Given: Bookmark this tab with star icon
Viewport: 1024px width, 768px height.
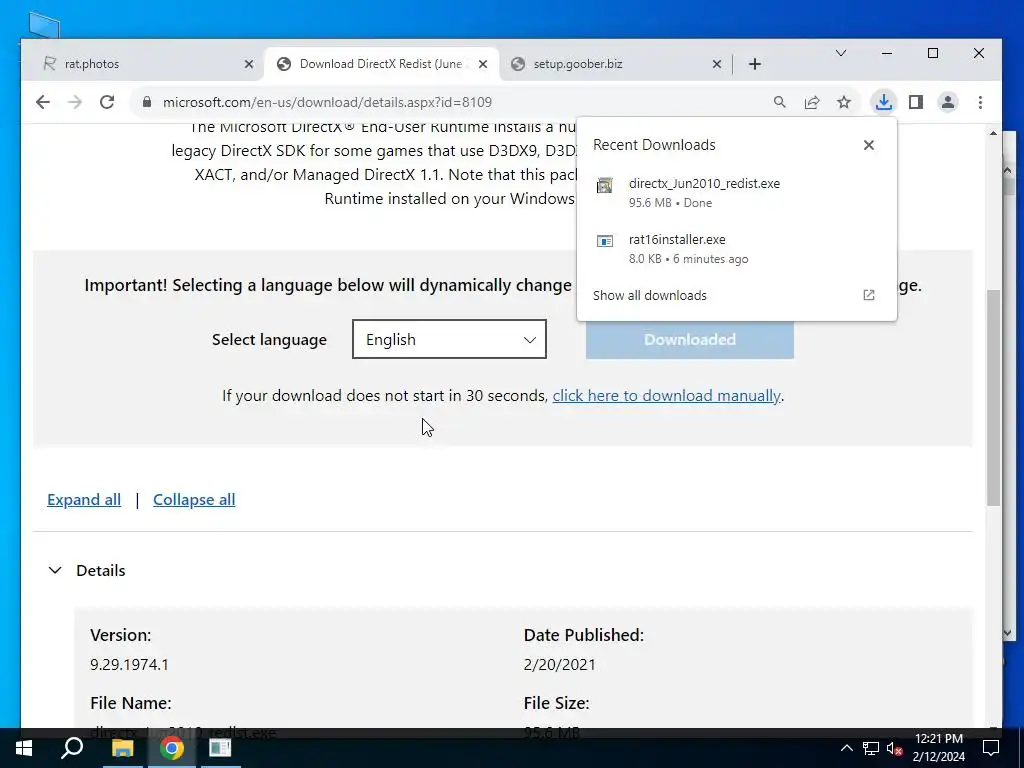Looking at the screenshot, I should coord(844,102).
